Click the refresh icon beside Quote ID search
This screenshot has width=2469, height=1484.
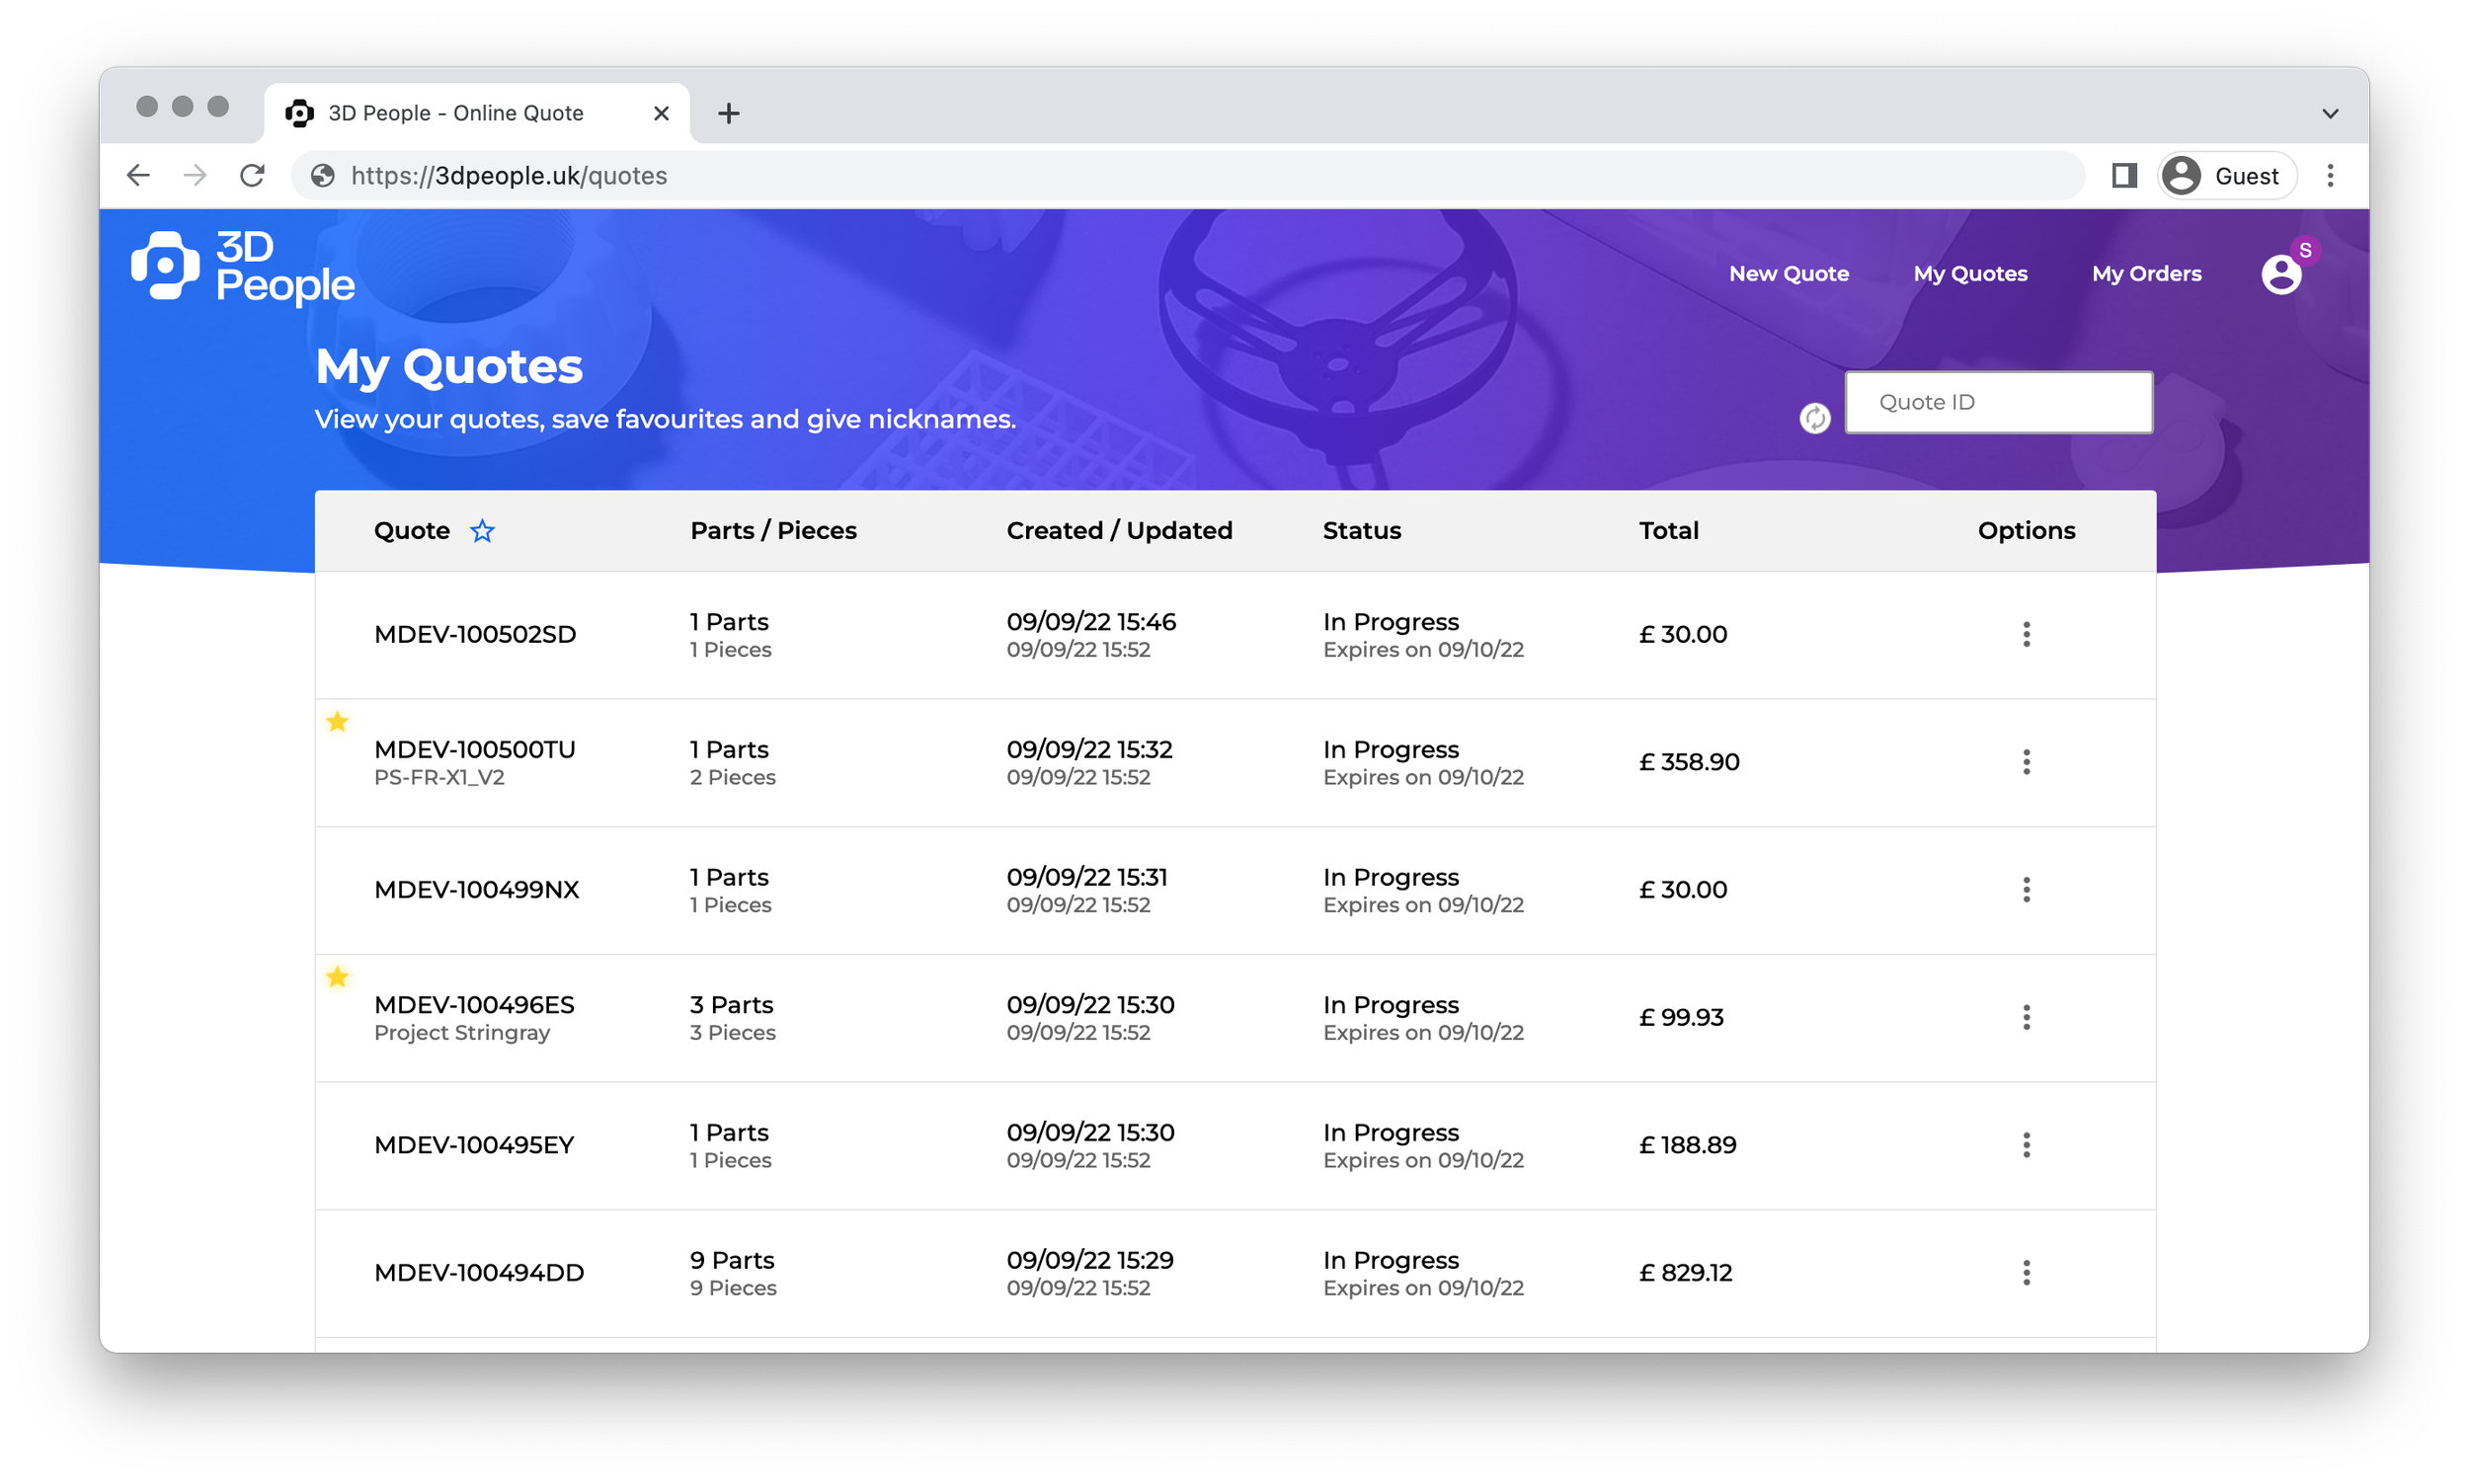coord(1815,418)
